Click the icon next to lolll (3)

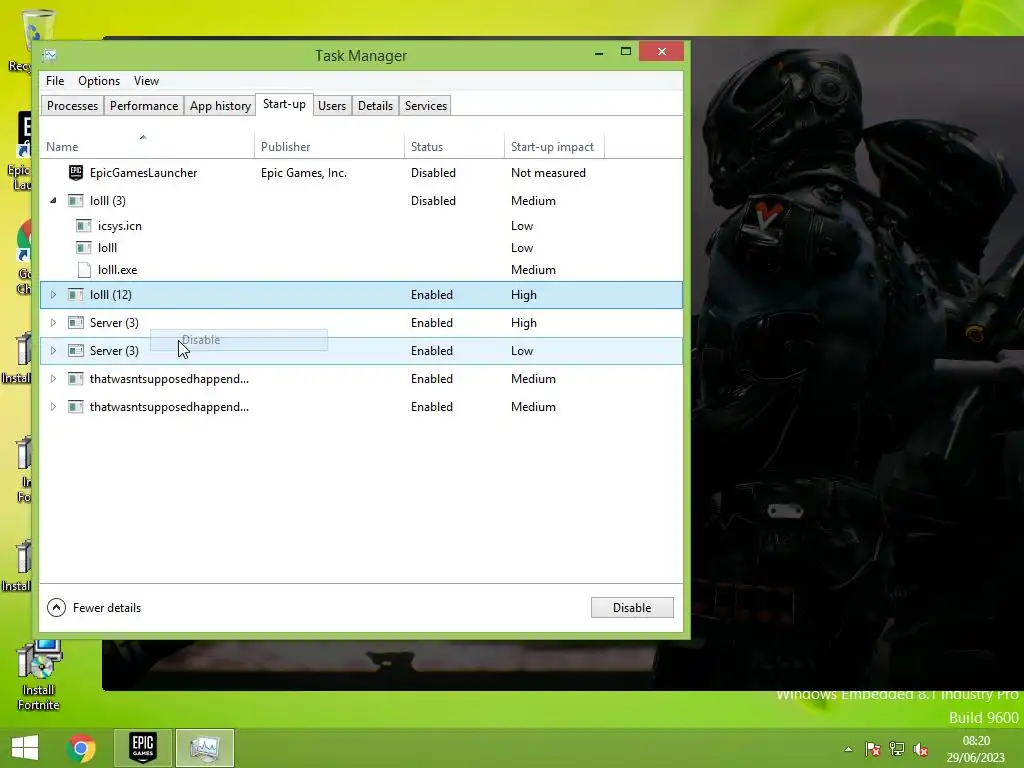pos(76,200)
